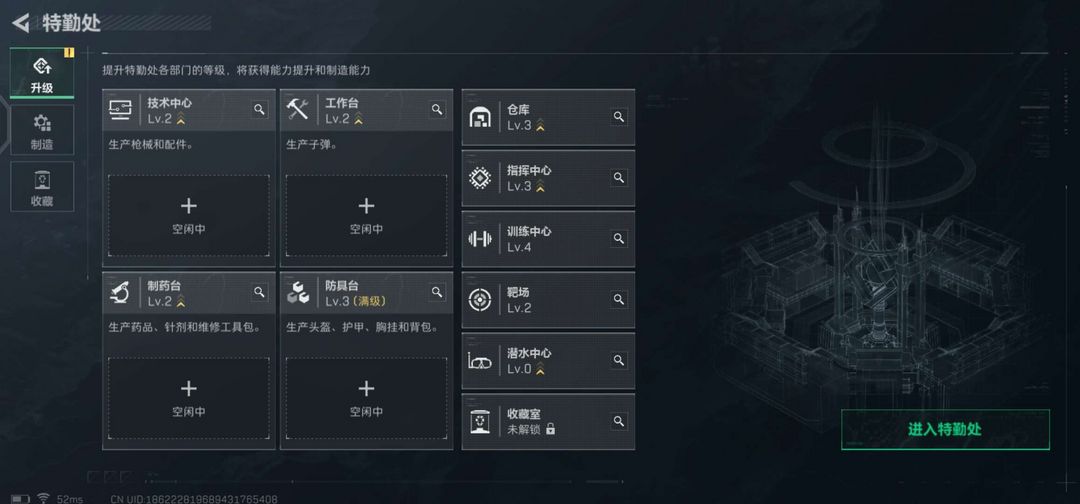Inspect 工作台 with its magnifier icon
1080x504 pixels.
[x=437, y=109]
